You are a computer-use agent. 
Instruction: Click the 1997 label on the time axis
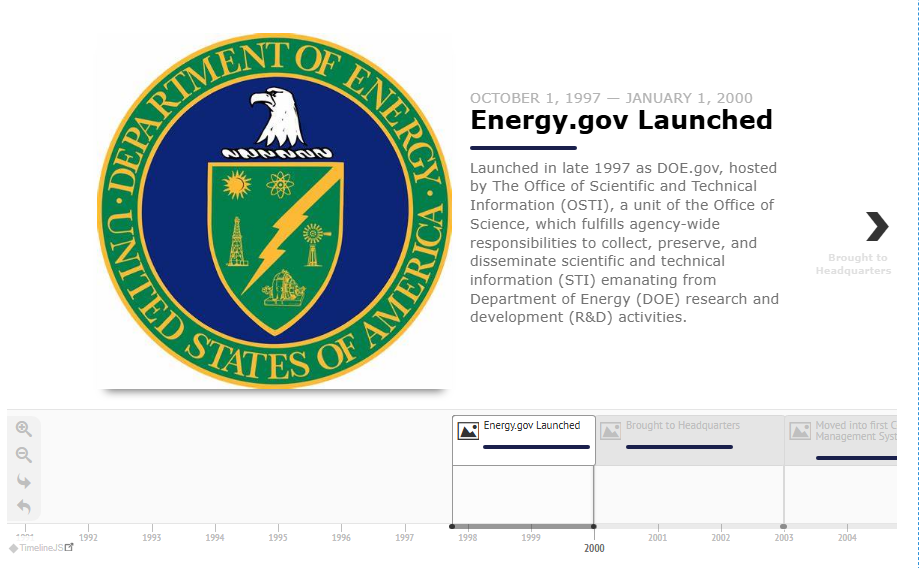tap(404, 537)
